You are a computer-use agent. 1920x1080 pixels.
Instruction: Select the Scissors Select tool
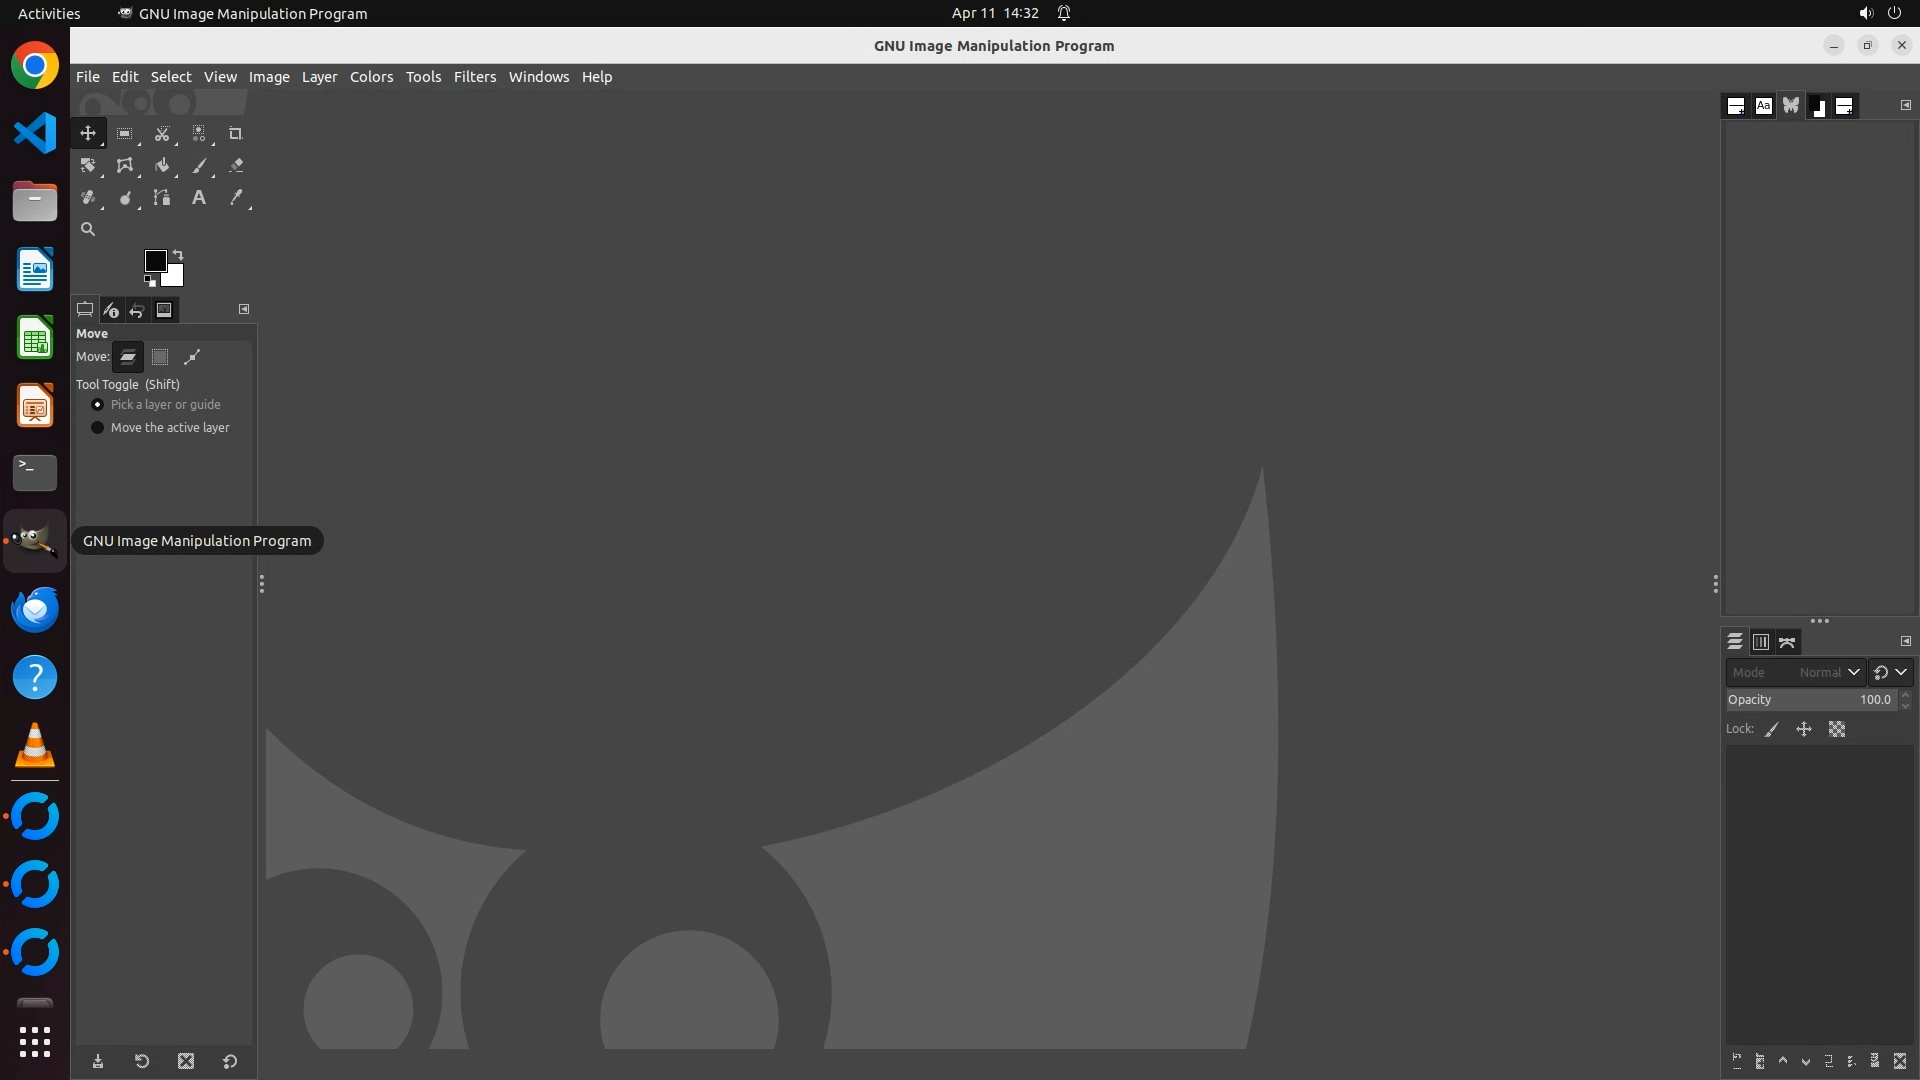click(162, 134)
